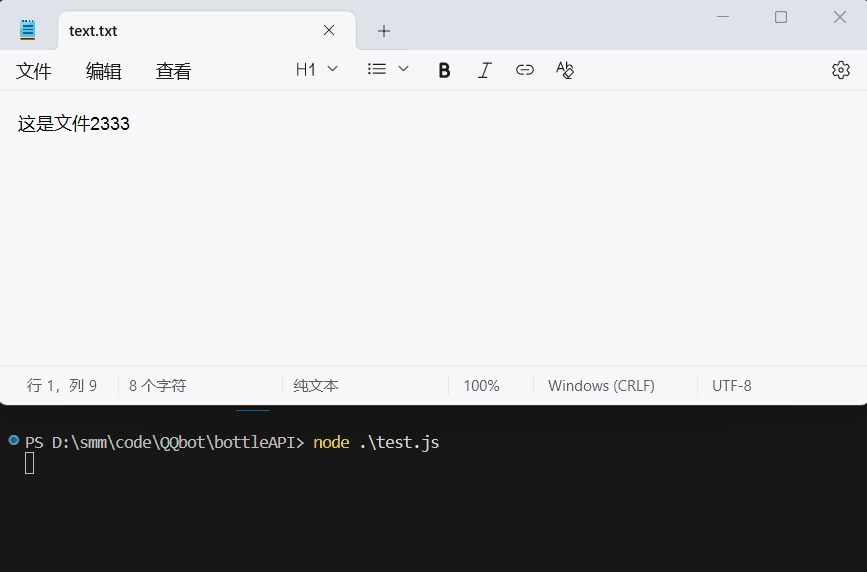This screenshot has width=867, height=572.
Task: Clear formatting with the eraser icon
Action: [x=565, y=70]
